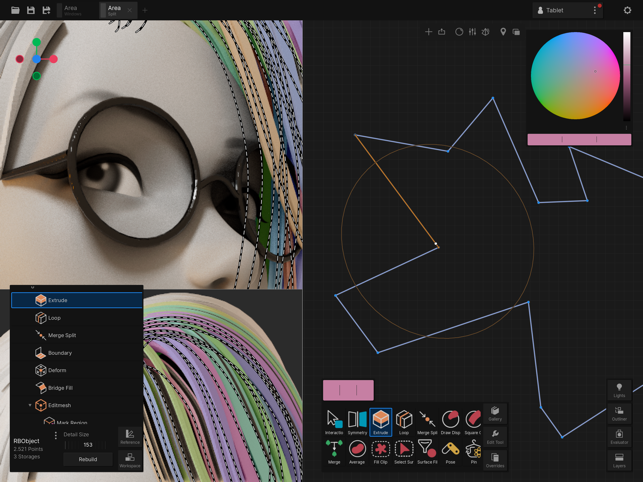This screenshot has height=482, width=643.
Task: Open the Reference panel button
Action: coord(130,436)
